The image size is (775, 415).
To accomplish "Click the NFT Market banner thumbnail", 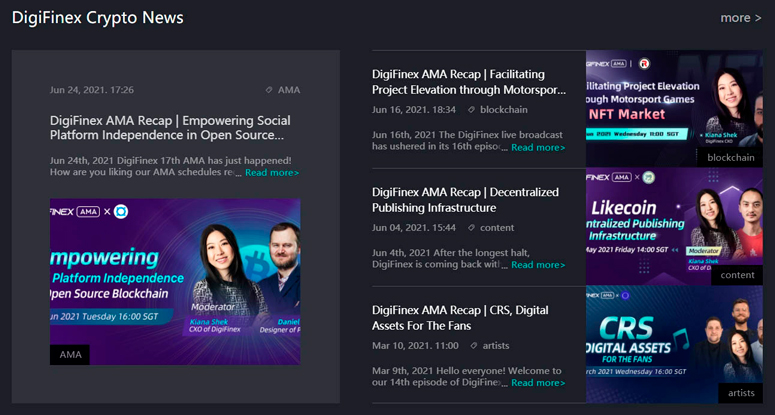I will click(x=674, y=108).
